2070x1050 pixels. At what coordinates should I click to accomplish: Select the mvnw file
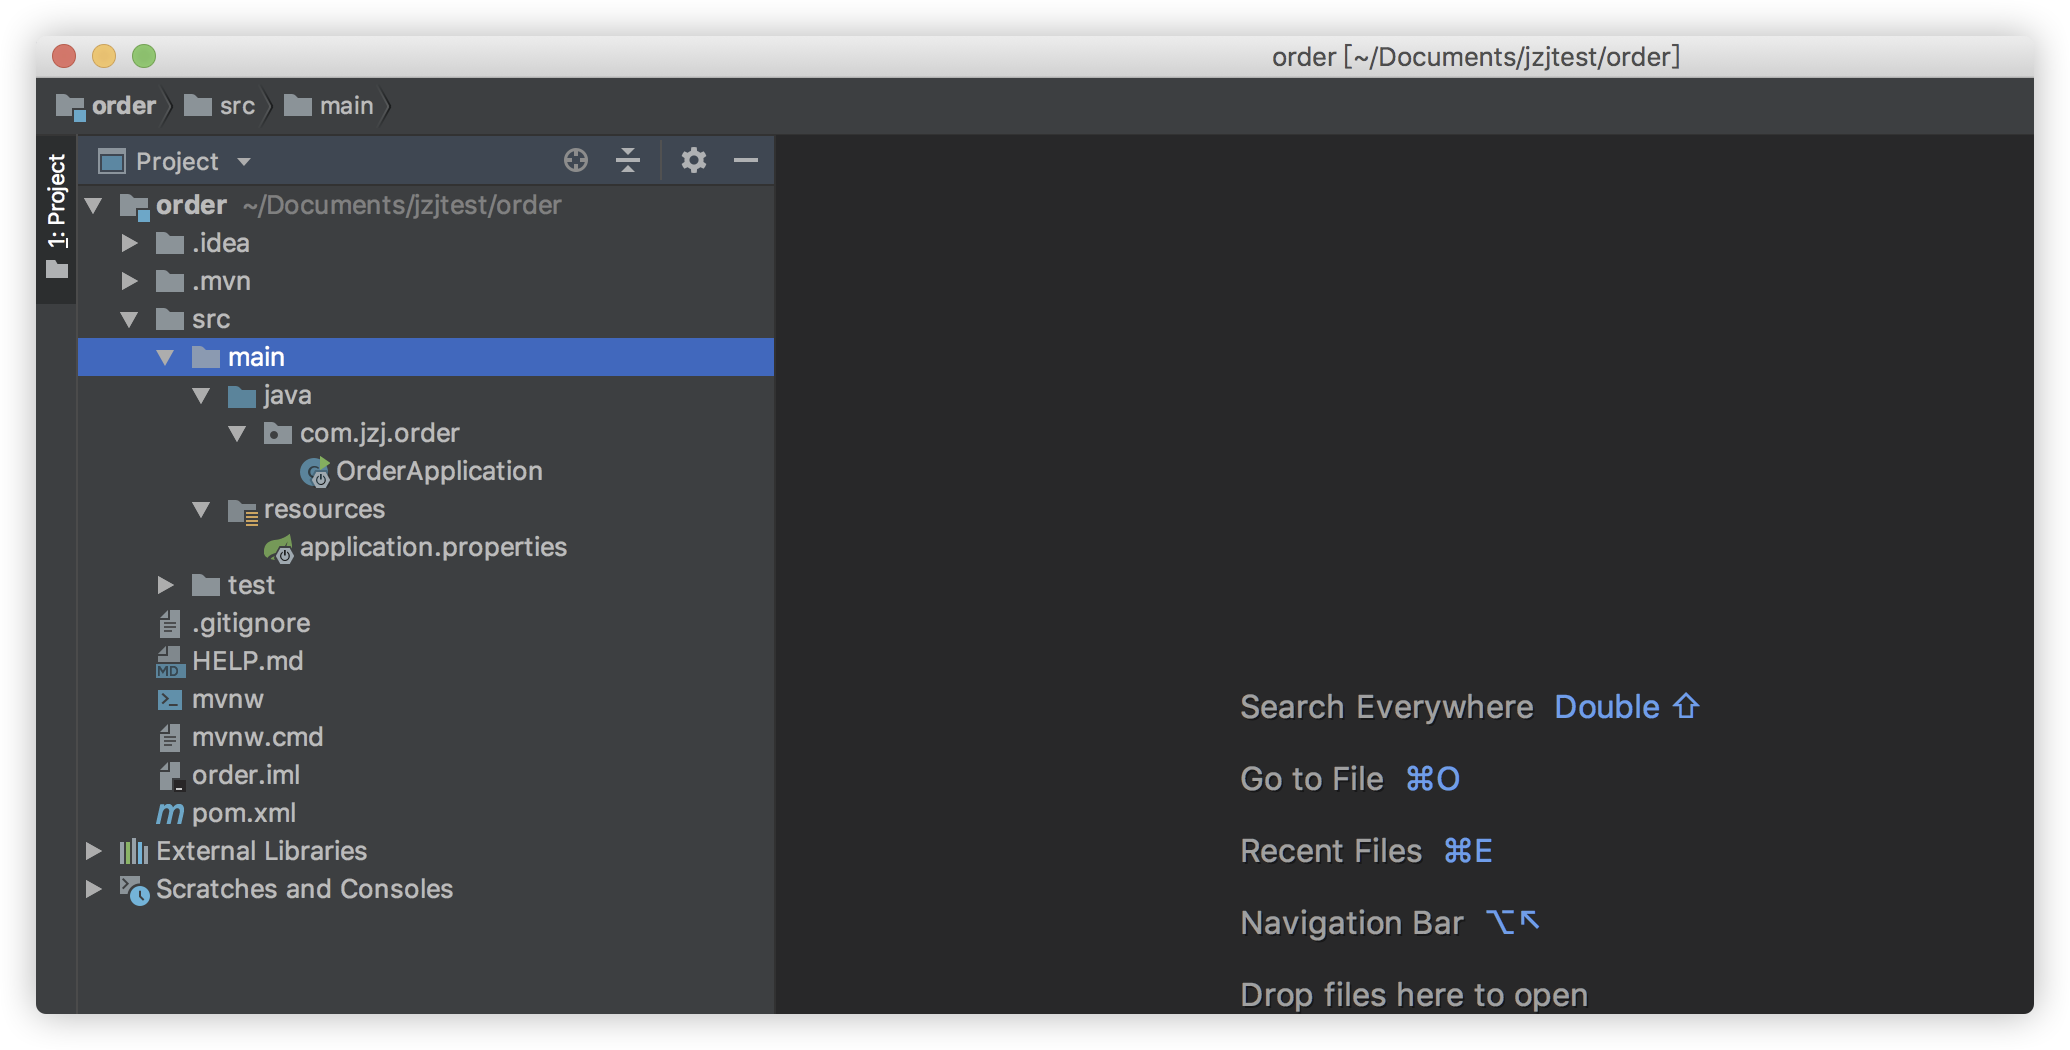point(228,699)
